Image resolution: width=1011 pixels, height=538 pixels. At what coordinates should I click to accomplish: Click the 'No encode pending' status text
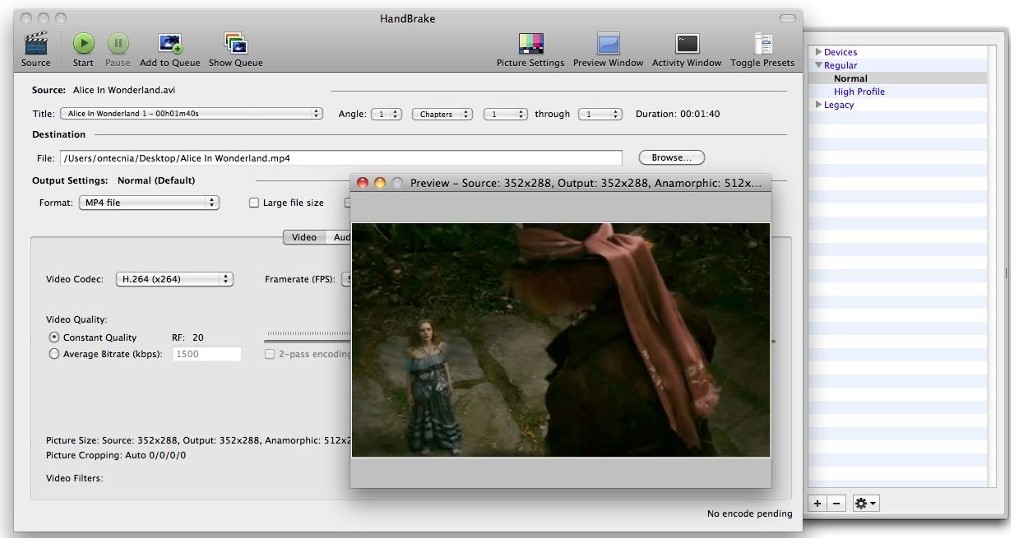pos(749,513)
